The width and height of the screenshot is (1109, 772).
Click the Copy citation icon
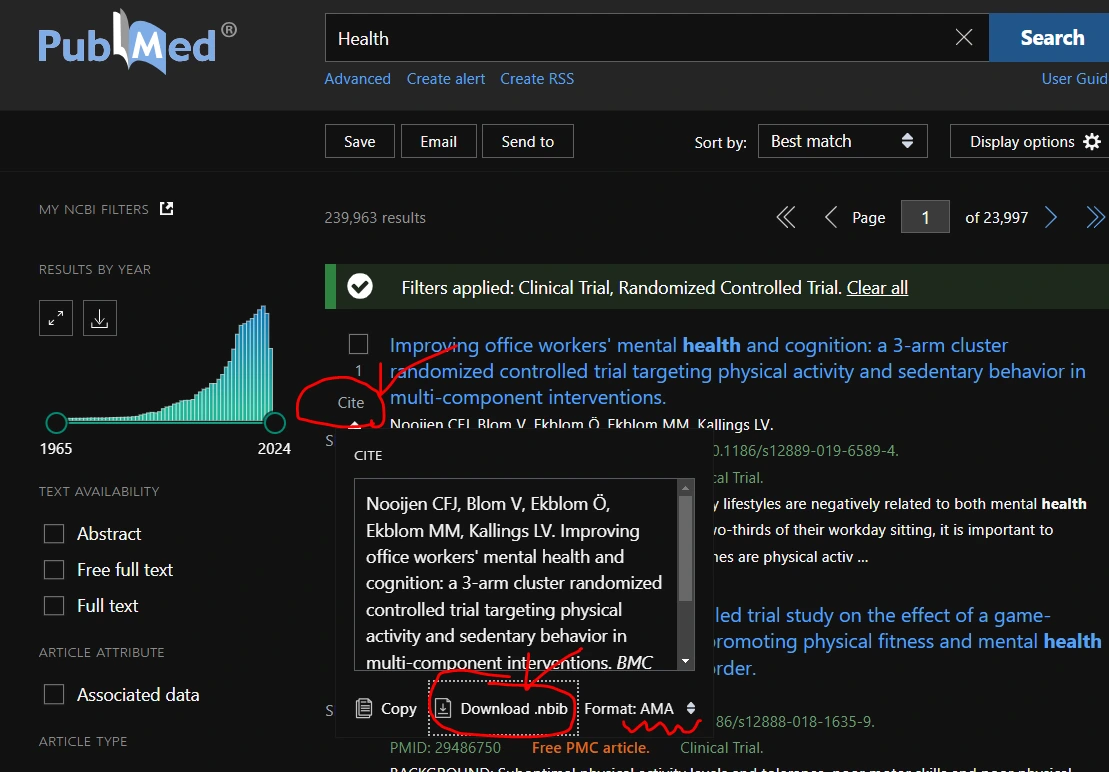(x=364, y=708)
